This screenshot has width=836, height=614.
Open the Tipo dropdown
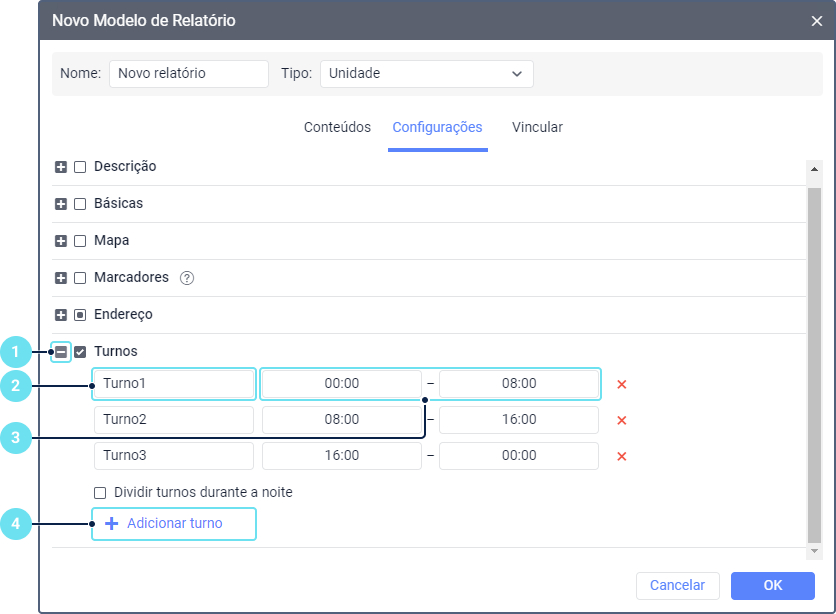point(426,73)
